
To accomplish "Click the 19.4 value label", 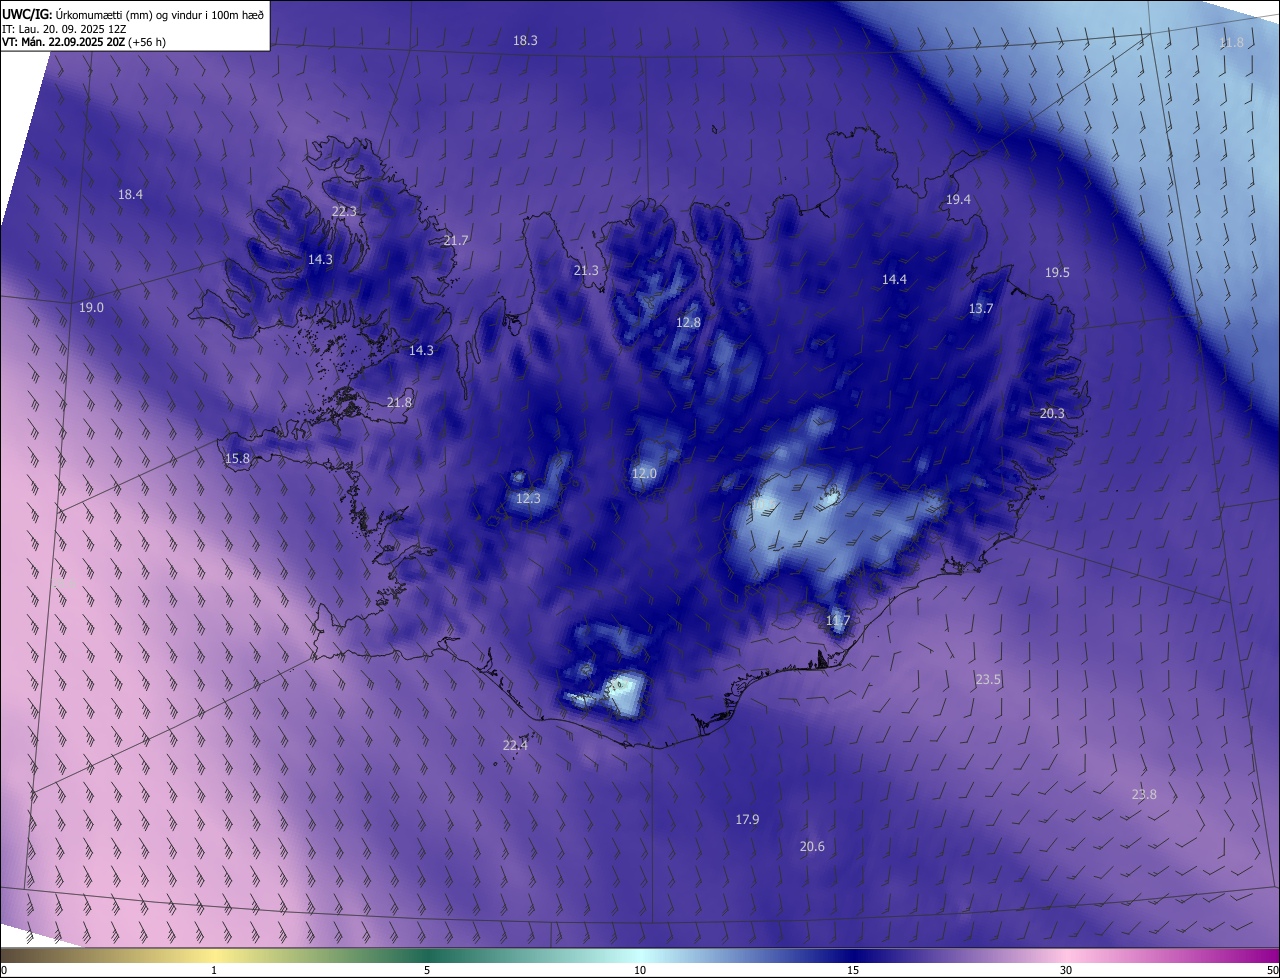I will pyautogui.click(x=958, y=200).
